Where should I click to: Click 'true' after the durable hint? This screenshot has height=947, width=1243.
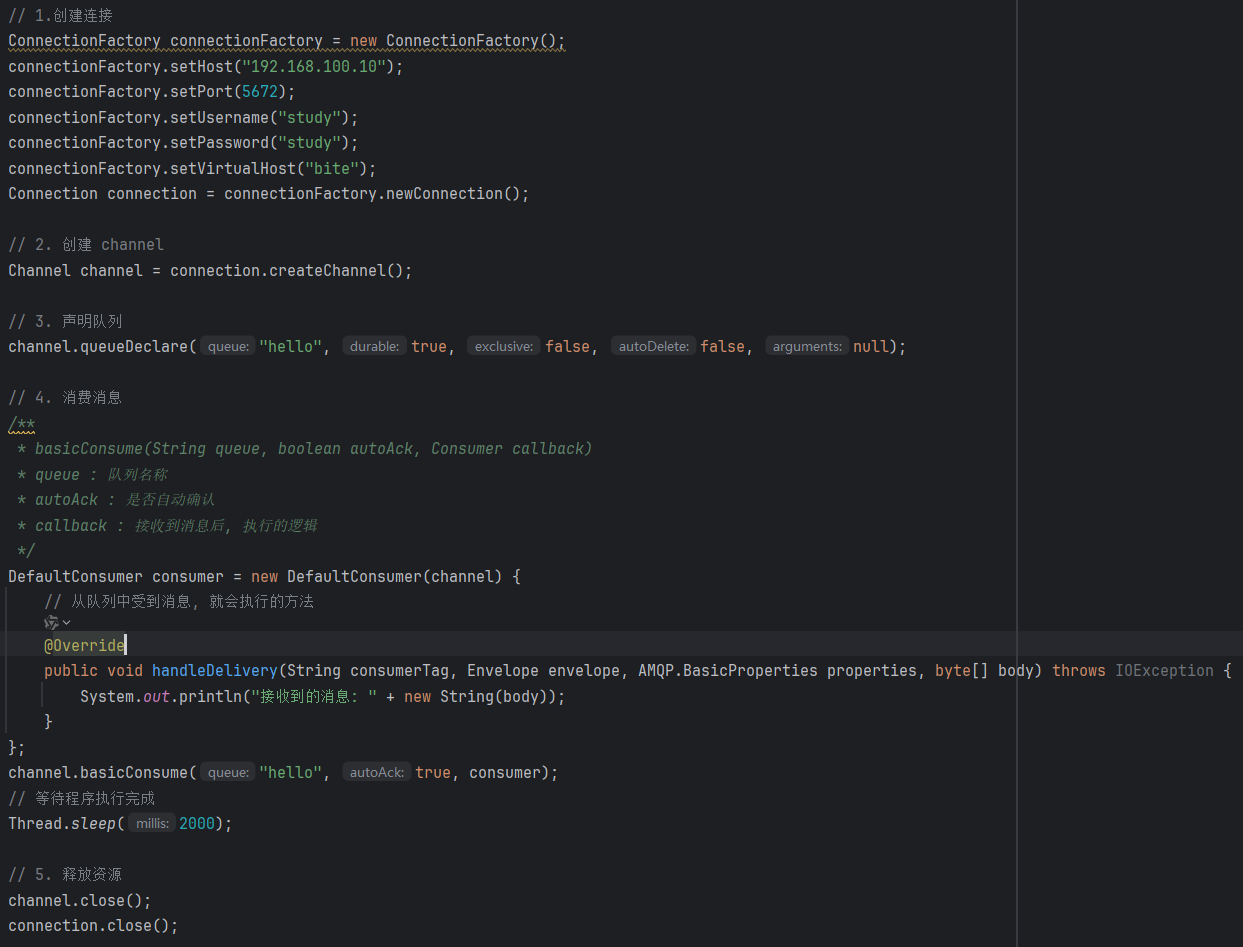pos(429,347)
